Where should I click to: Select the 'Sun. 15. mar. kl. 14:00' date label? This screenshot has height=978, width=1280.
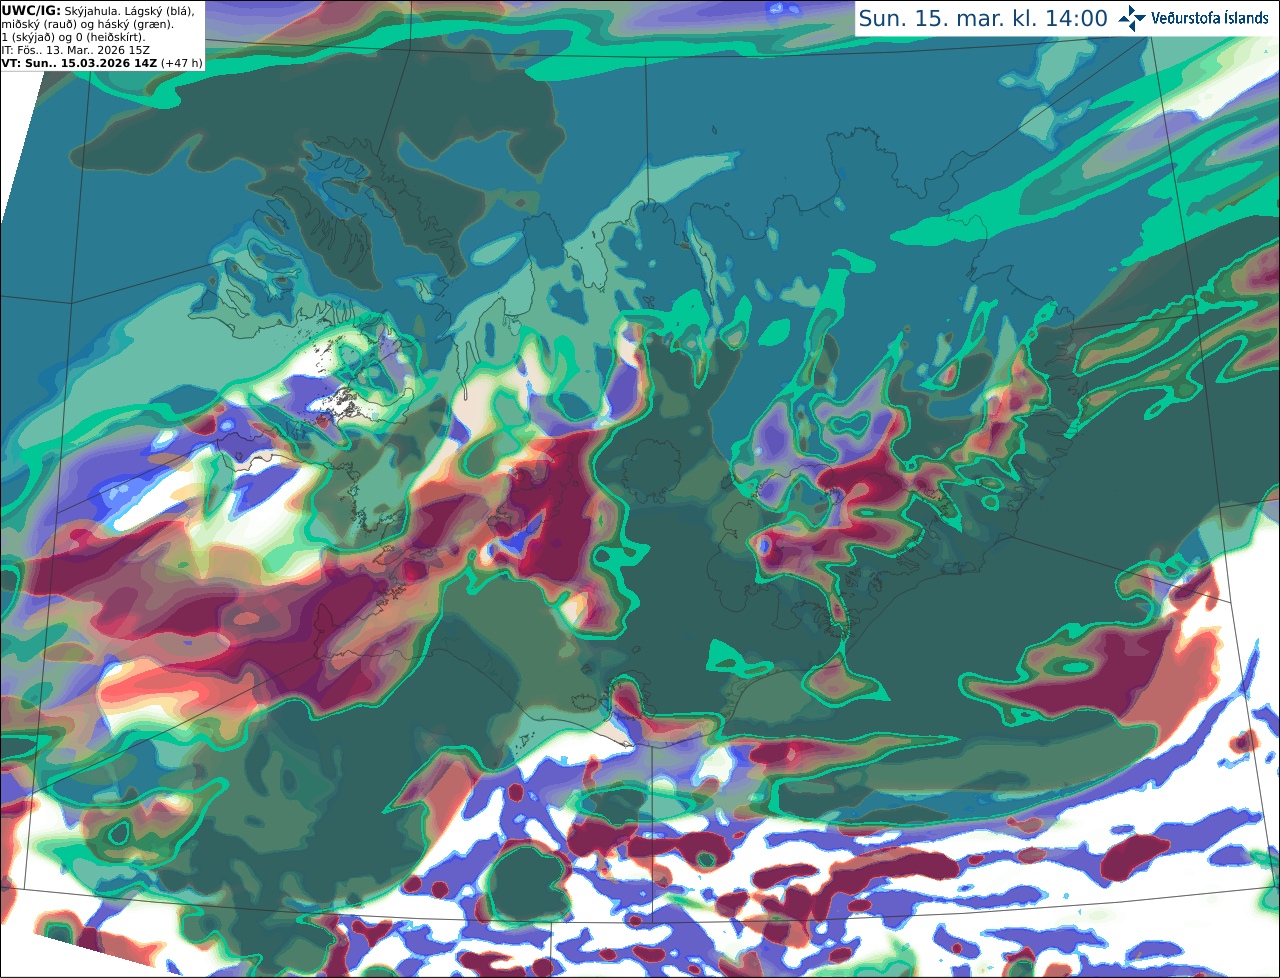click(x=983, y=19)
